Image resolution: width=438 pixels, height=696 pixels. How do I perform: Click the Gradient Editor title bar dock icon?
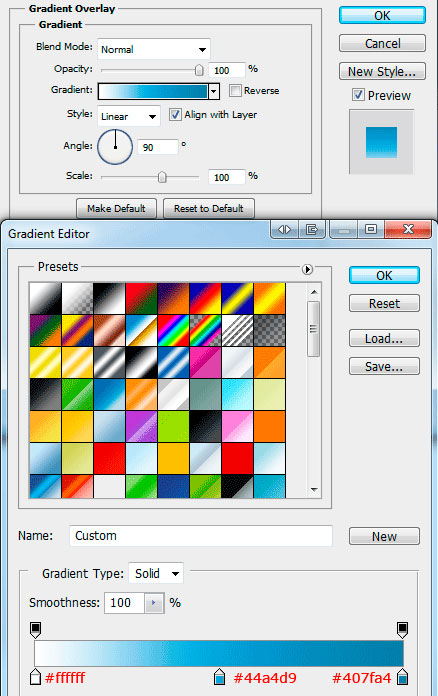pyautogui.click(x=312, y=229)
